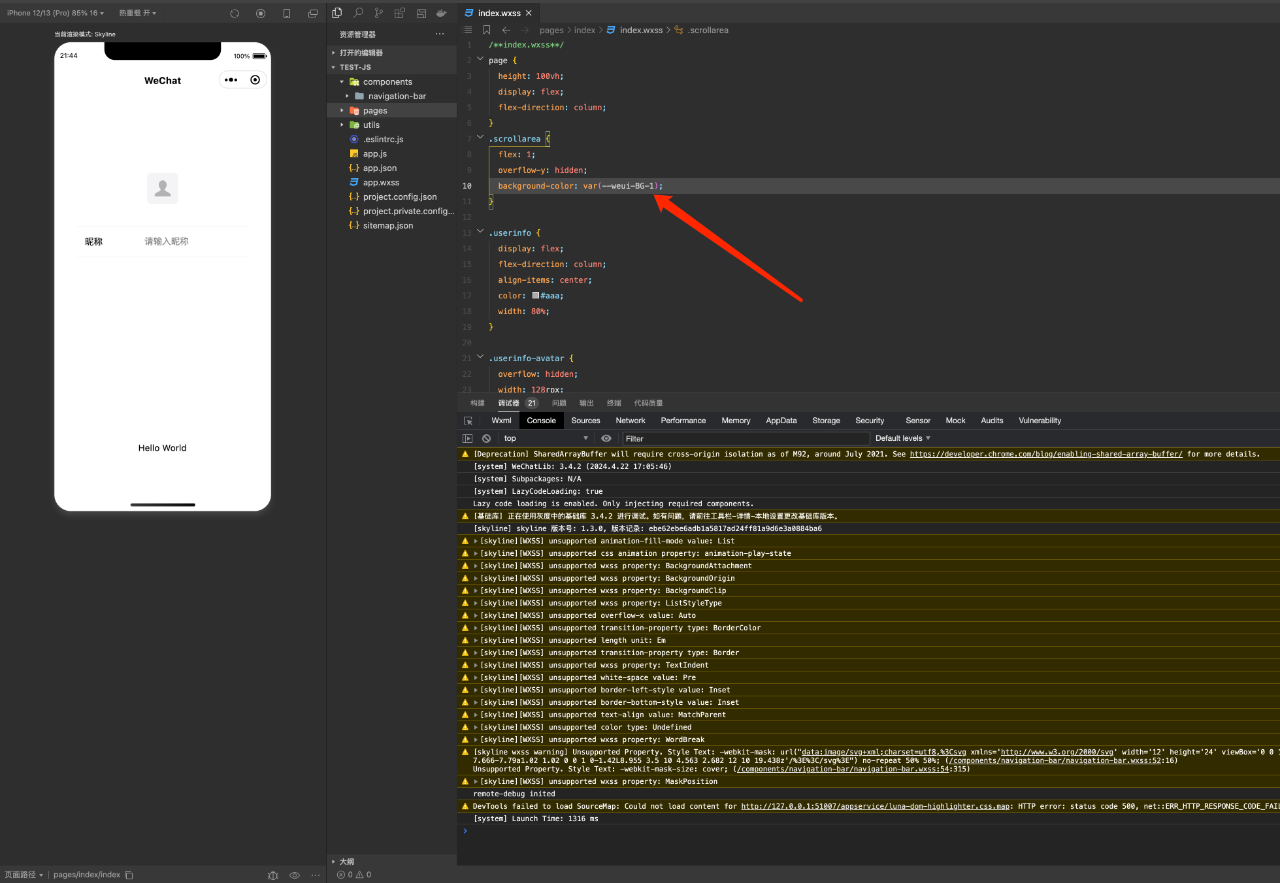The width and height of the screenshot is (1280, 883).
Task: Click the pages breadcrumb in the editor
Action: pyautogui.click(x=551, y=31)
